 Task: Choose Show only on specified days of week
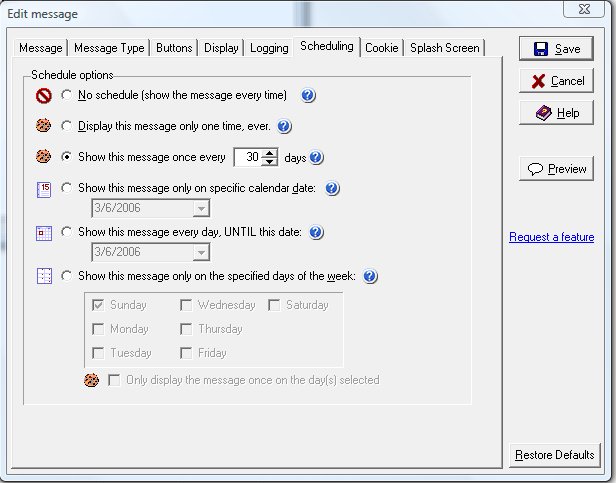(x=67, y=276)
